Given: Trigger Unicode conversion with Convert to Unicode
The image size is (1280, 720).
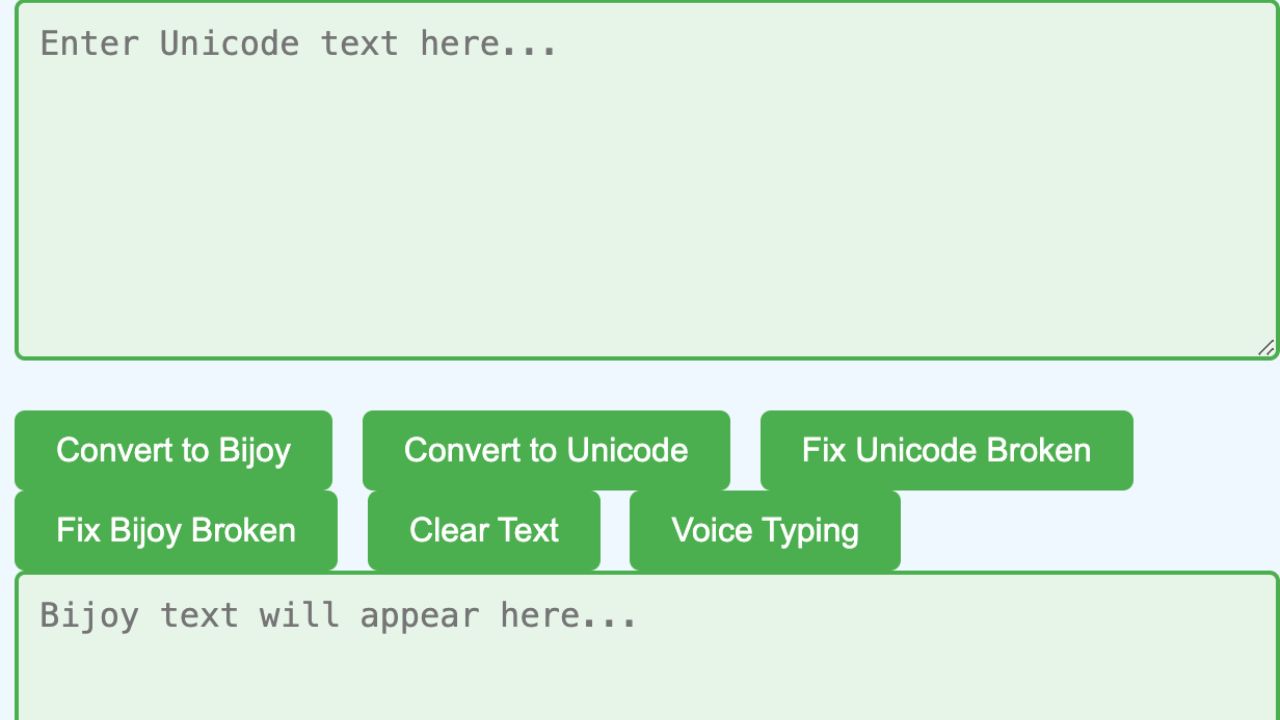Looking at the screenshot, I should point(546,450).
